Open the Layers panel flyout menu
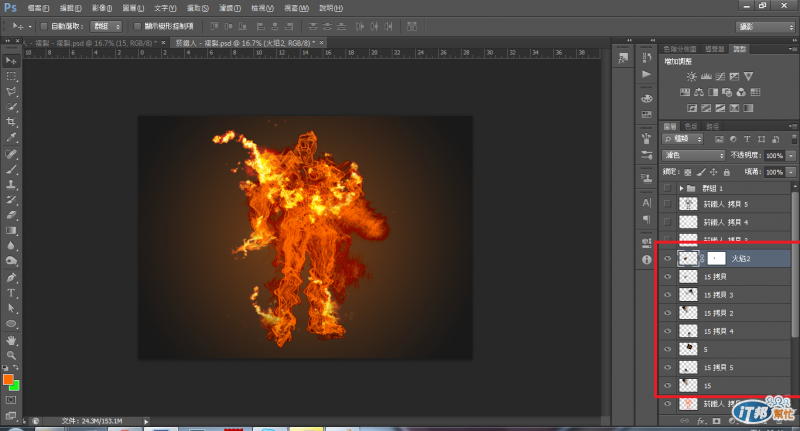800x431 pixels. [x=792, y=126]
